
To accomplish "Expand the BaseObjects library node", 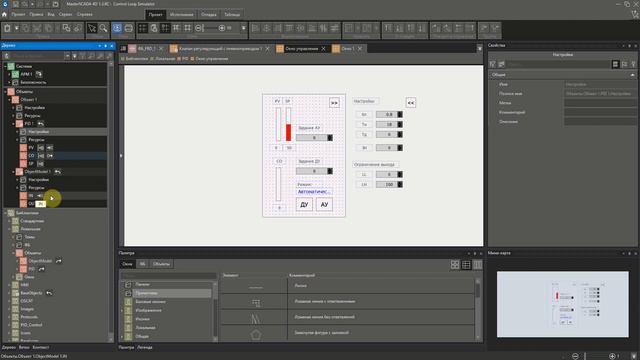I will [x=9, y=293].
